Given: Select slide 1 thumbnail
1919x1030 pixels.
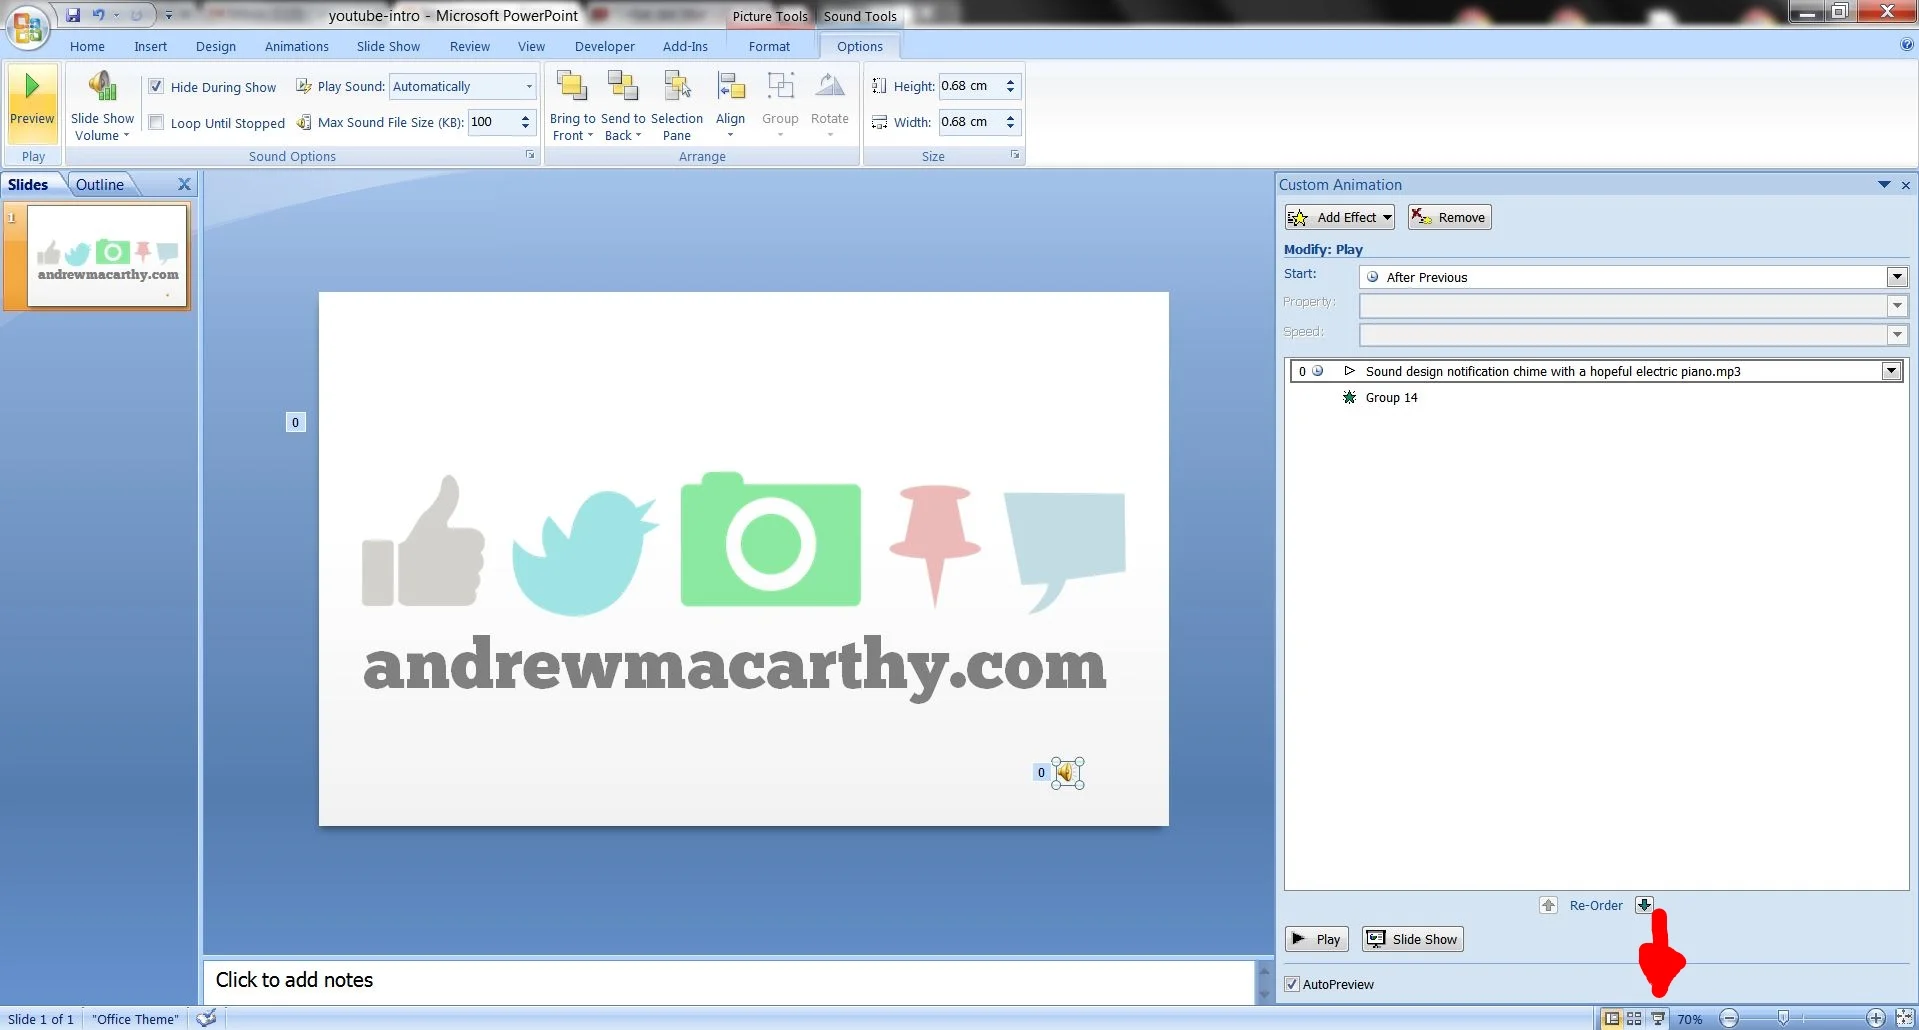Looking at the screenshot, I should pyautogui.click(x=107, y=256).
